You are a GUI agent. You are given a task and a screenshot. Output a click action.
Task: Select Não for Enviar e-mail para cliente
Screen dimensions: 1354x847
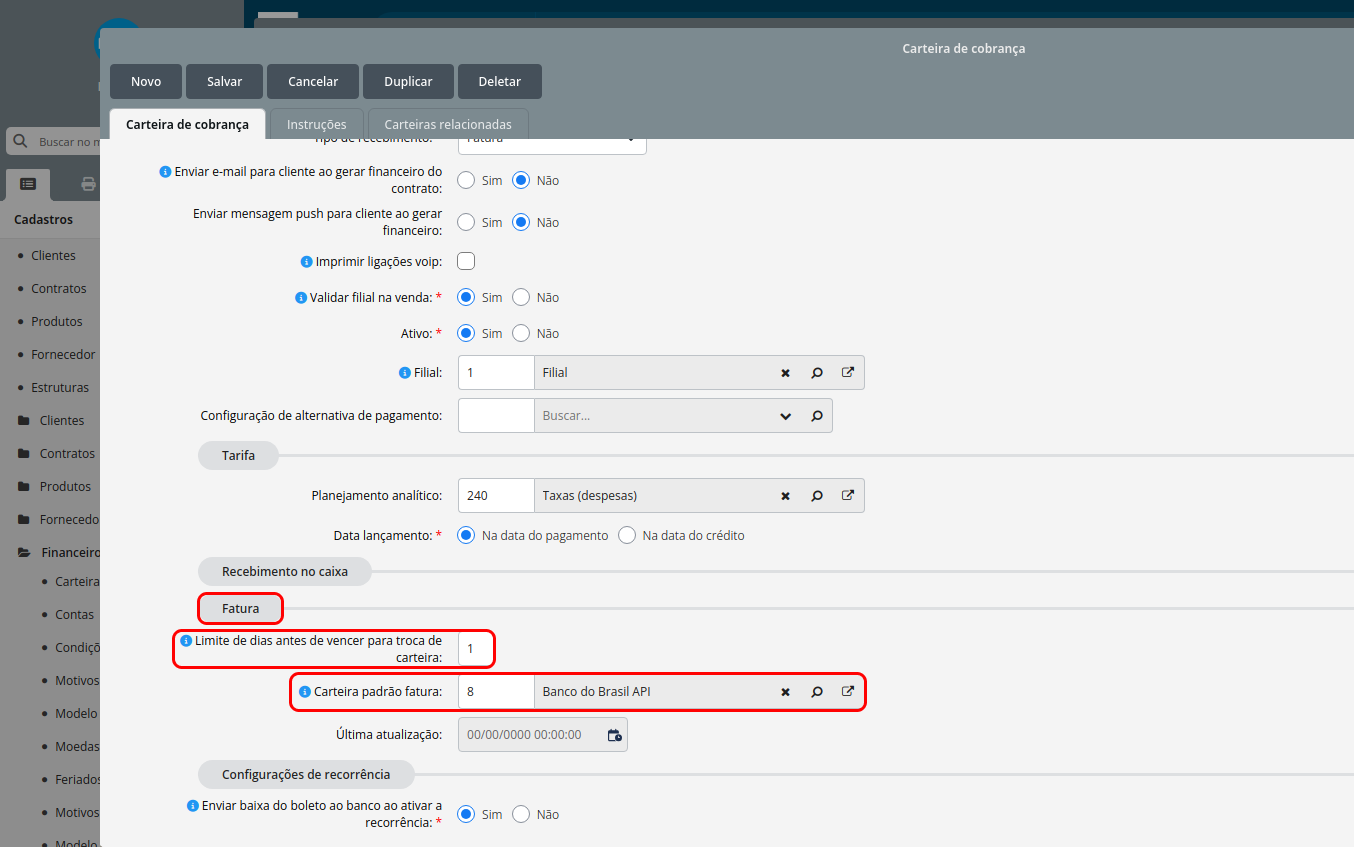click(521, 181)
